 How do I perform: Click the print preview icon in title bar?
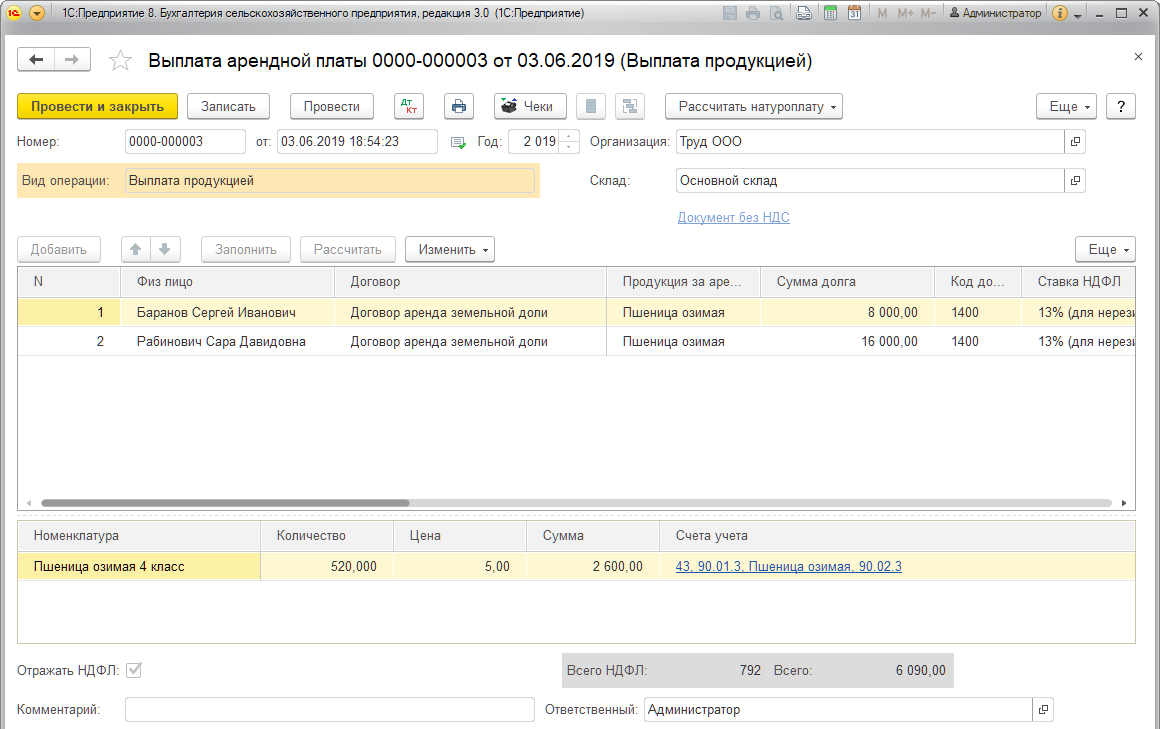point(776,13)
